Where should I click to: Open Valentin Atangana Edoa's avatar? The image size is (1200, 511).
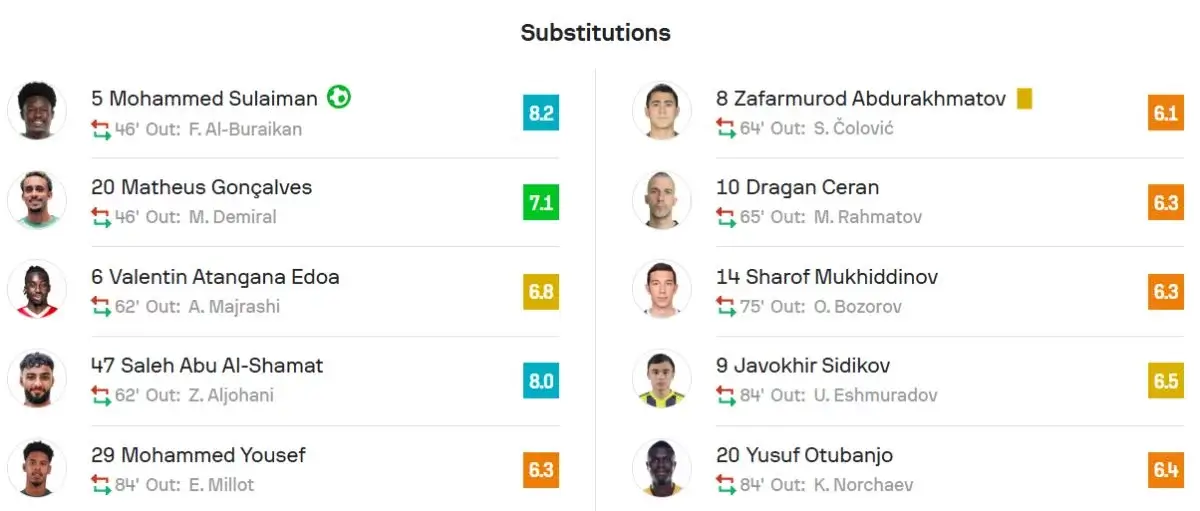click(x=37, y=289)
